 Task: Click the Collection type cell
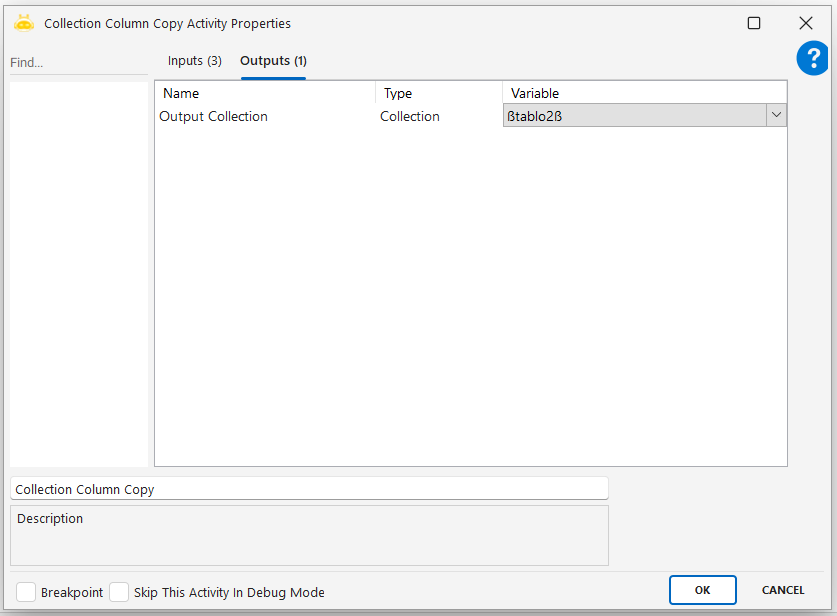point(410,116)
